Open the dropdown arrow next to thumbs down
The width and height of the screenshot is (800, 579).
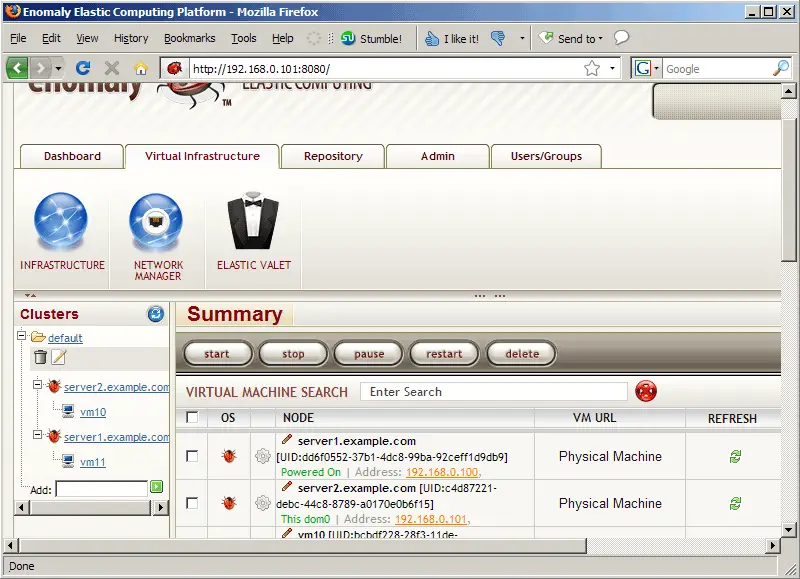[x=522, y=38]
